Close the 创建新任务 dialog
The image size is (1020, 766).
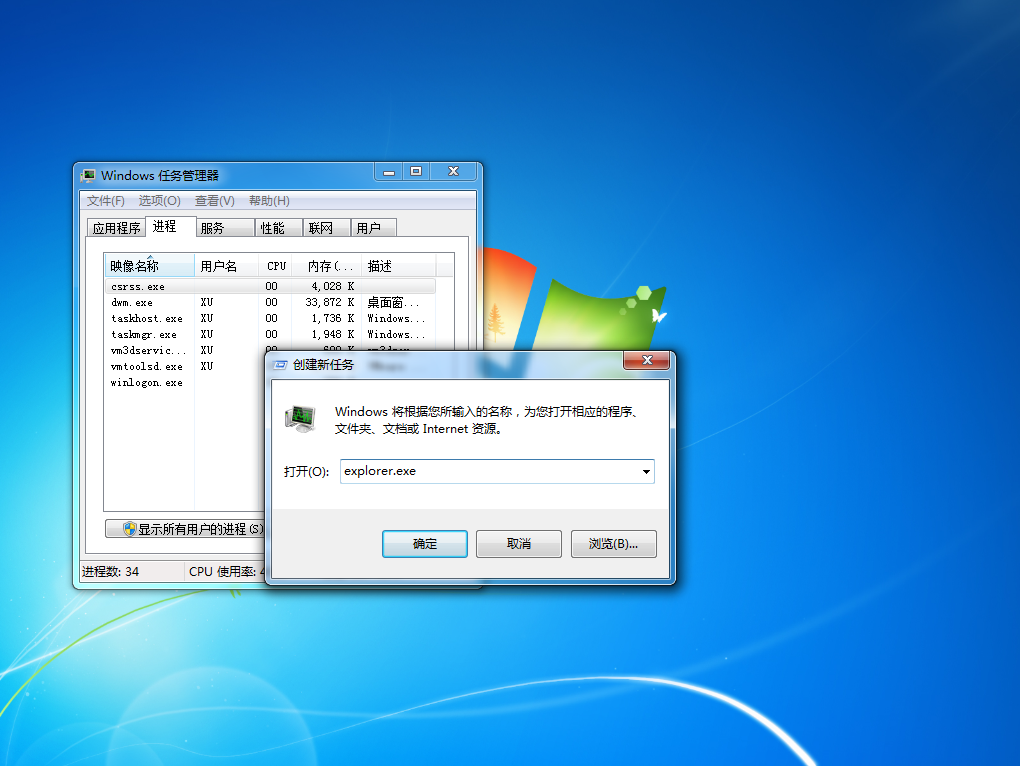(647, 360)
